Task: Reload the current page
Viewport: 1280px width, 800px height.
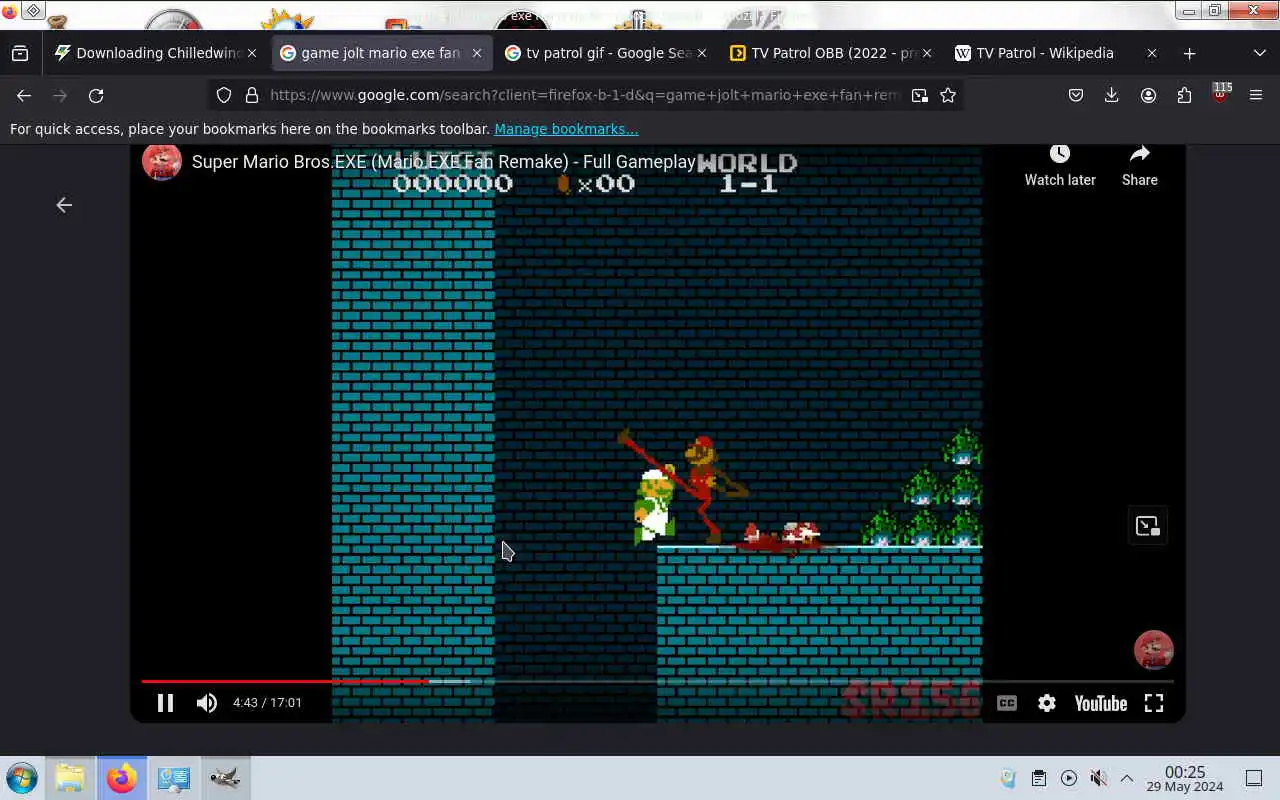Action: point(96,95)
